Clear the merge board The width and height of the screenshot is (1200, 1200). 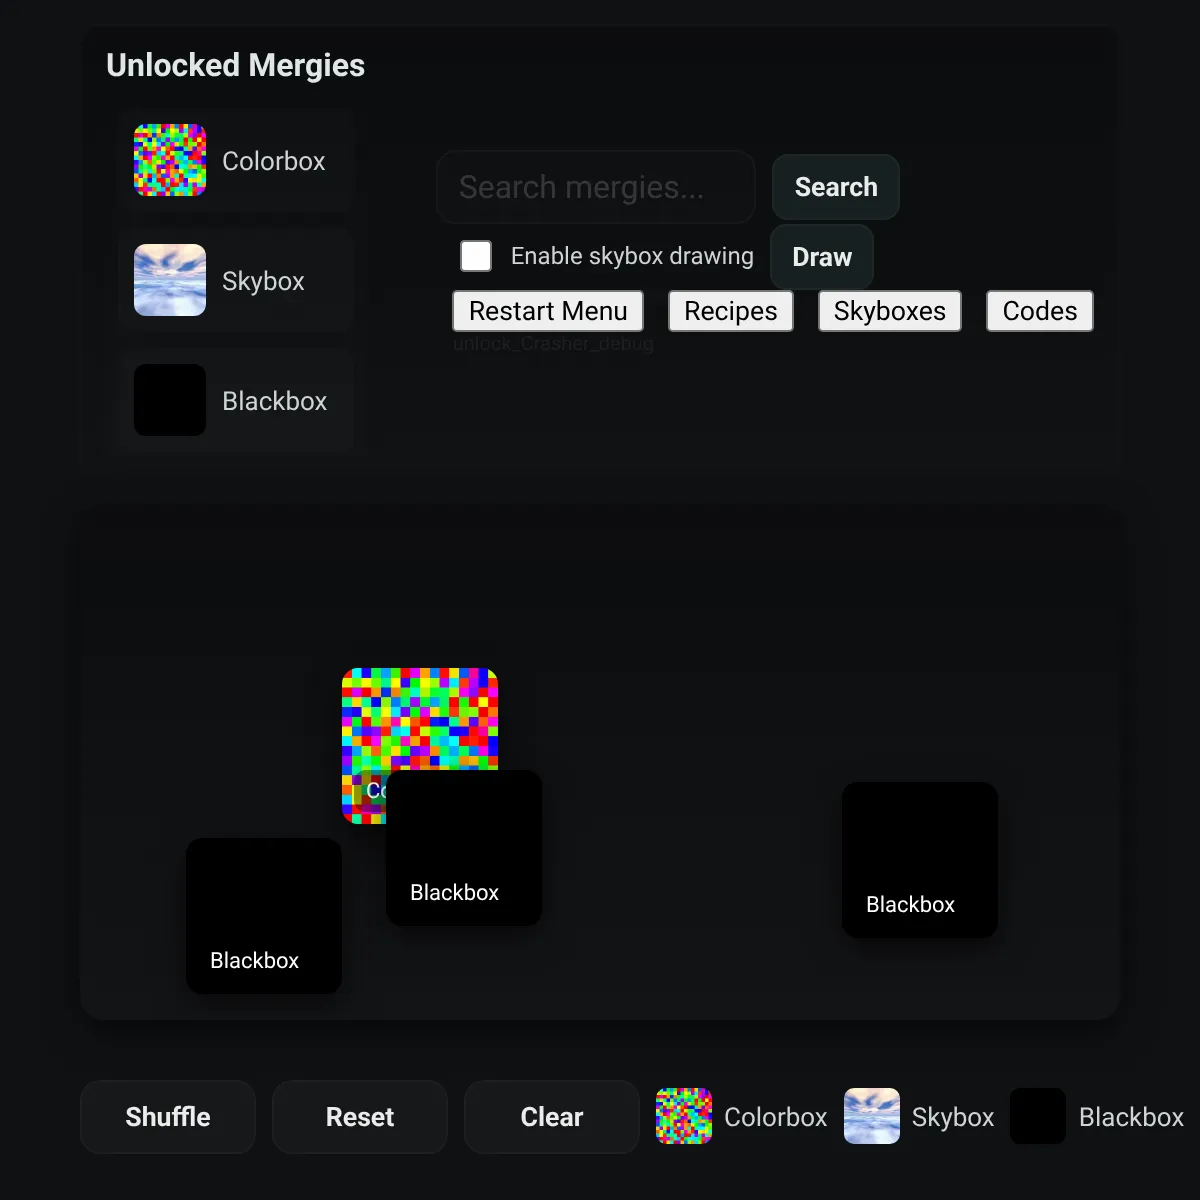552,1117
